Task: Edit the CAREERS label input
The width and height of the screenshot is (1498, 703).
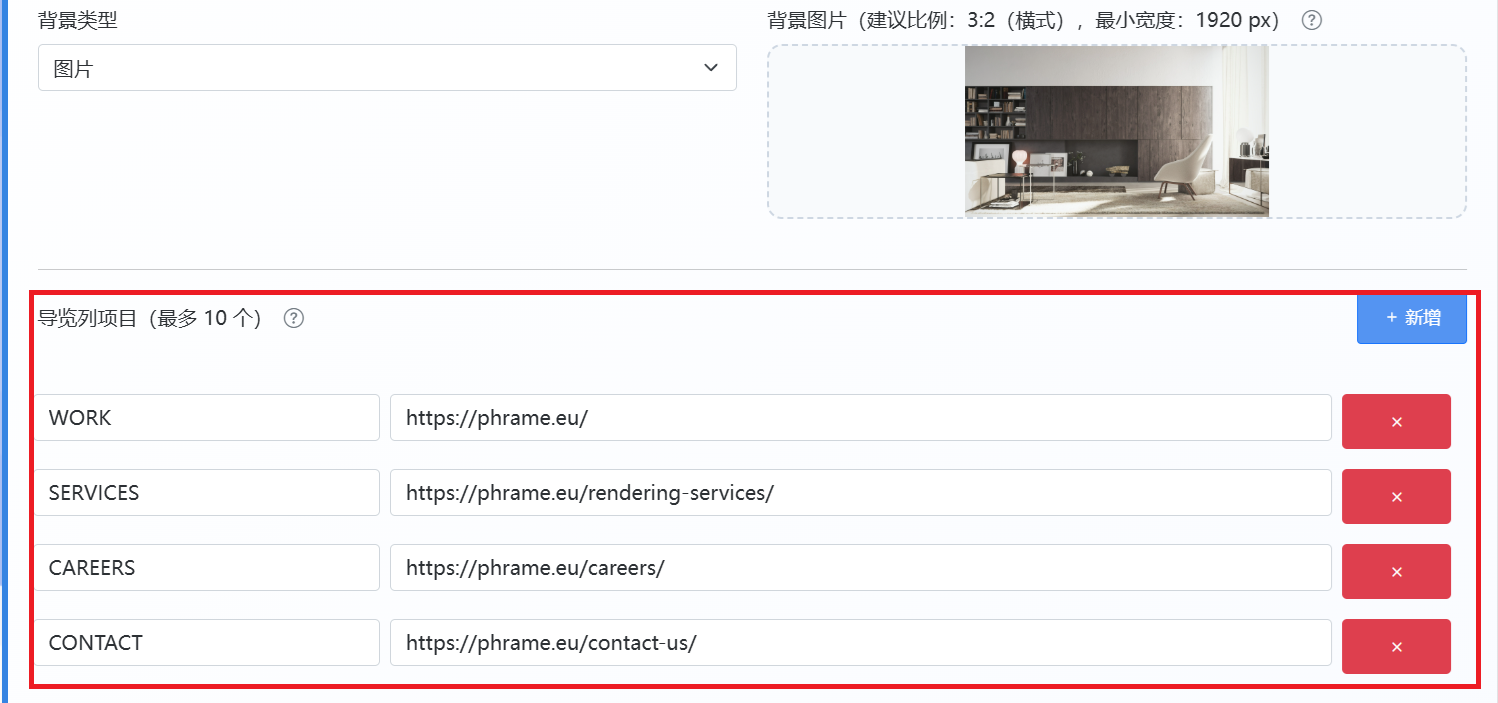Action: point(207,567)
